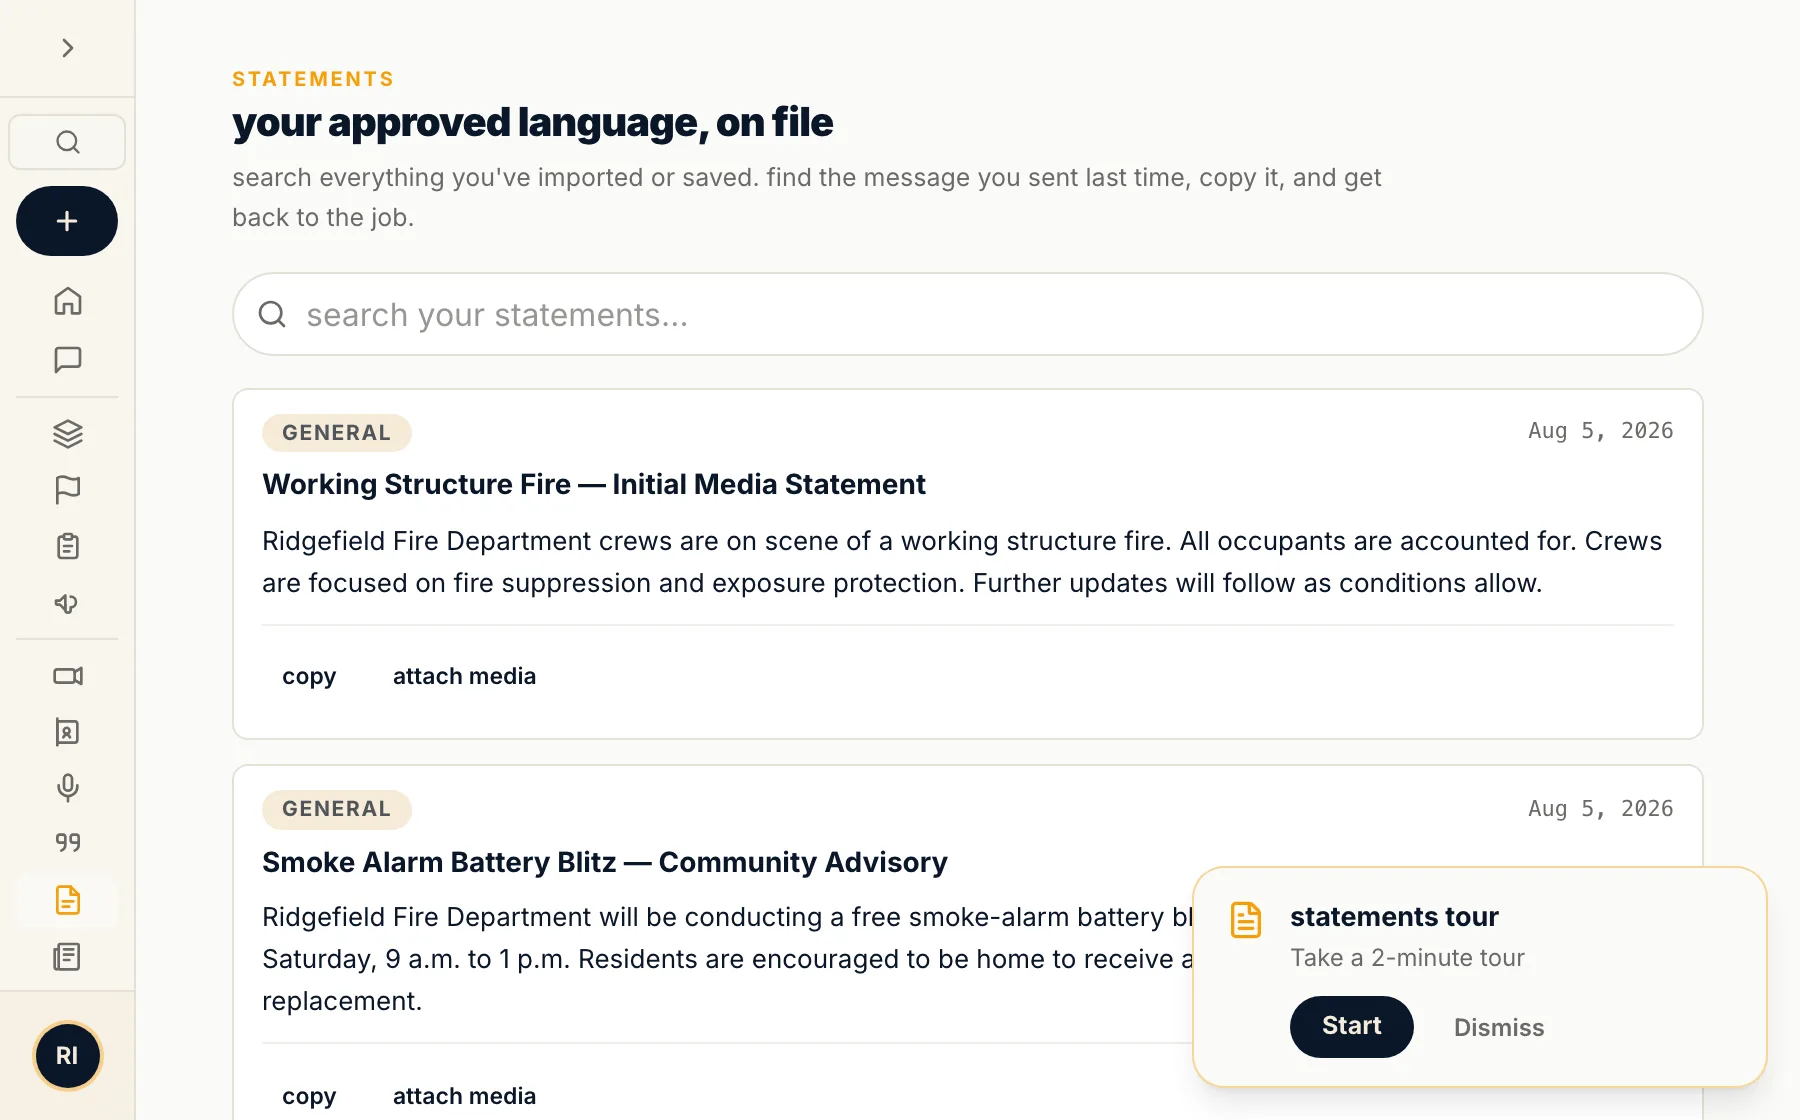This screenshot has height=1120, width=1800.
Task: Open the sidebar search icon button
Action: tap(67, 142)
